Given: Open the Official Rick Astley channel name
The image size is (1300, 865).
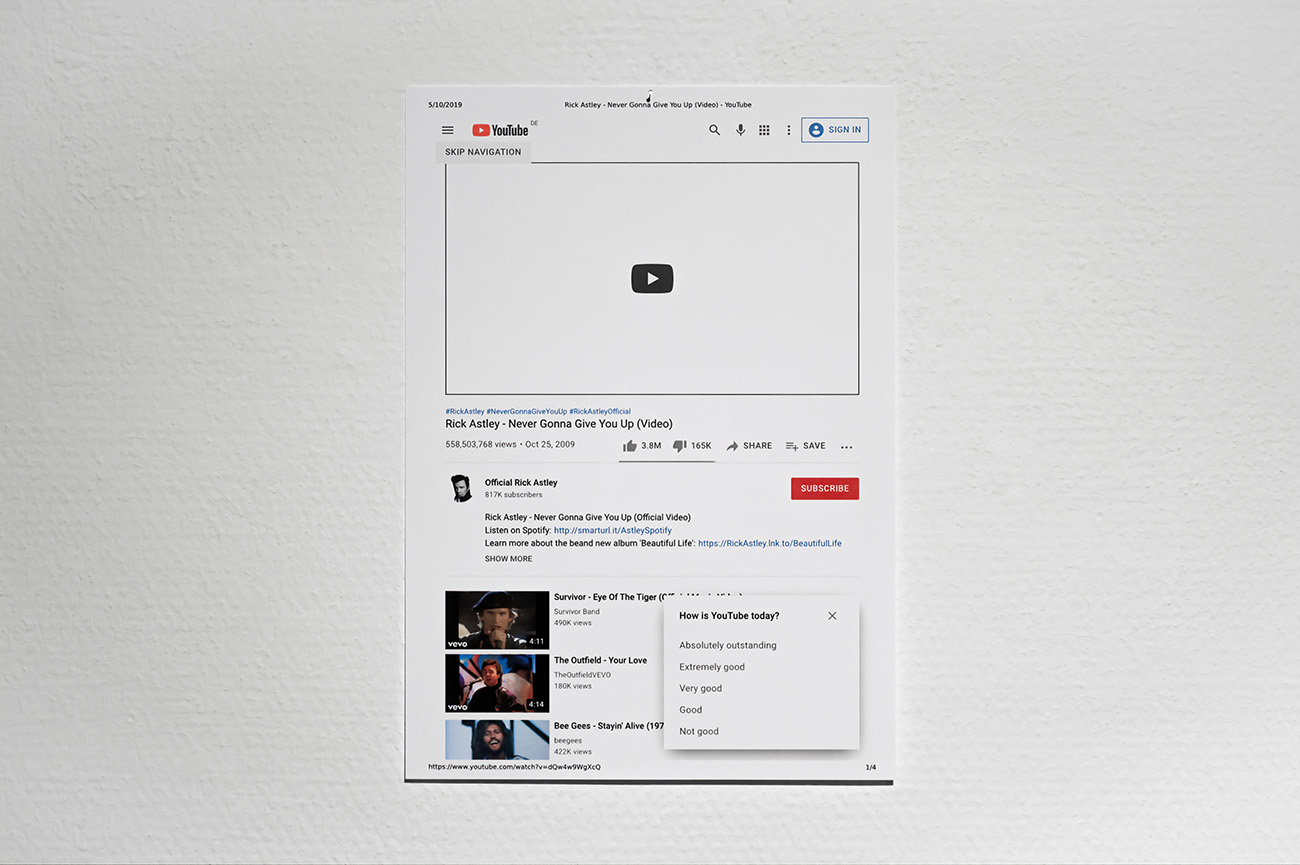Looking at the screenshot, I should tap(521, 483).
